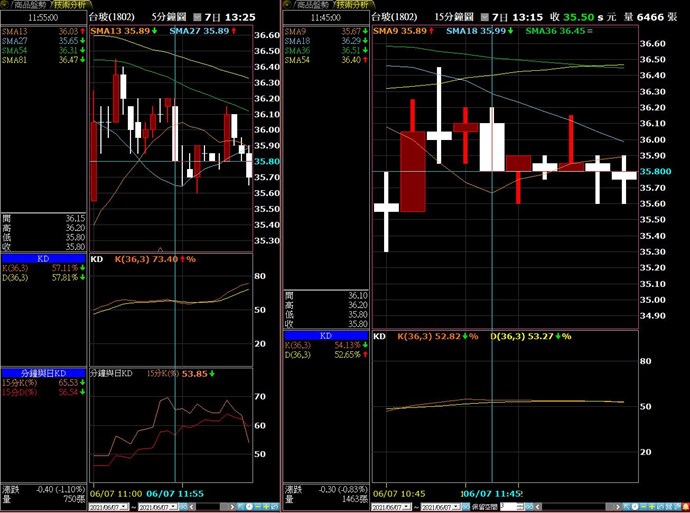The image size is (690, 513).
Task: Click the 15分K(%) legend in the bottom-left subchart
Action: point(163,373)
